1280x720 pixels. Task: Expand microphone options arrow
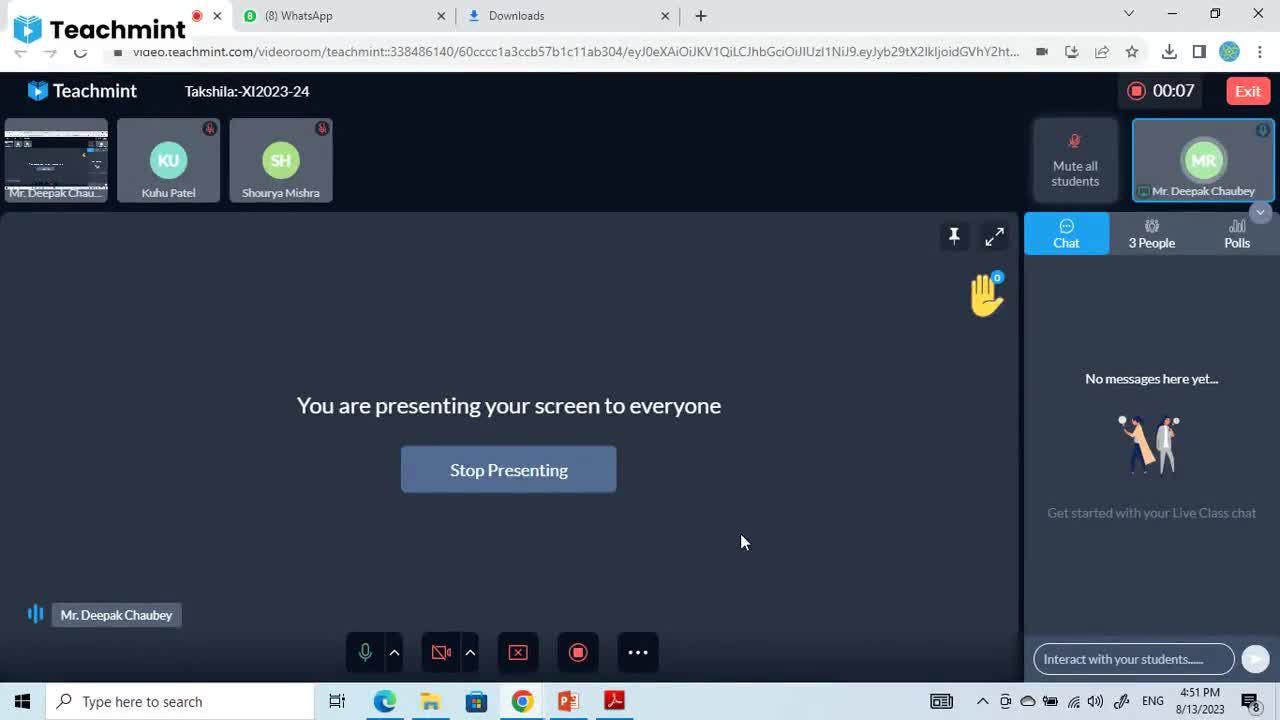(394, 653)
